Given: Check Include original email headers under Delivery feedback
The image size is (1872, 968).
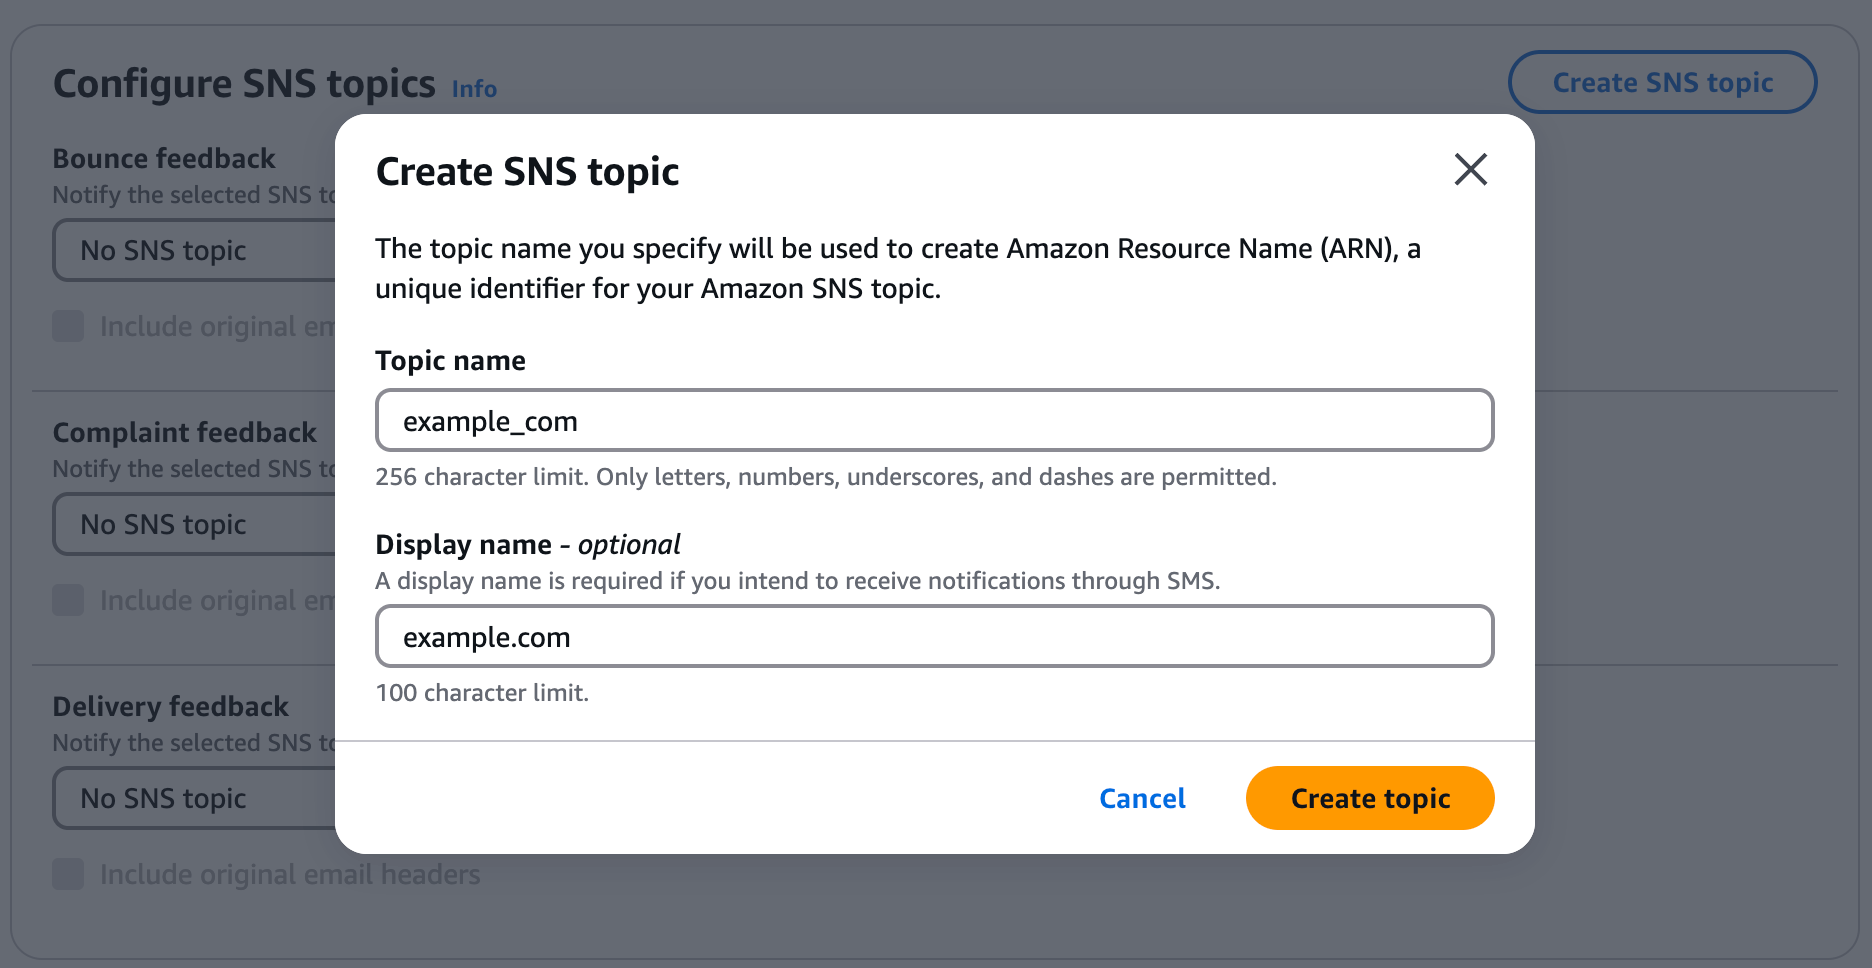Looking at the screenshot, I should point(67,873).
